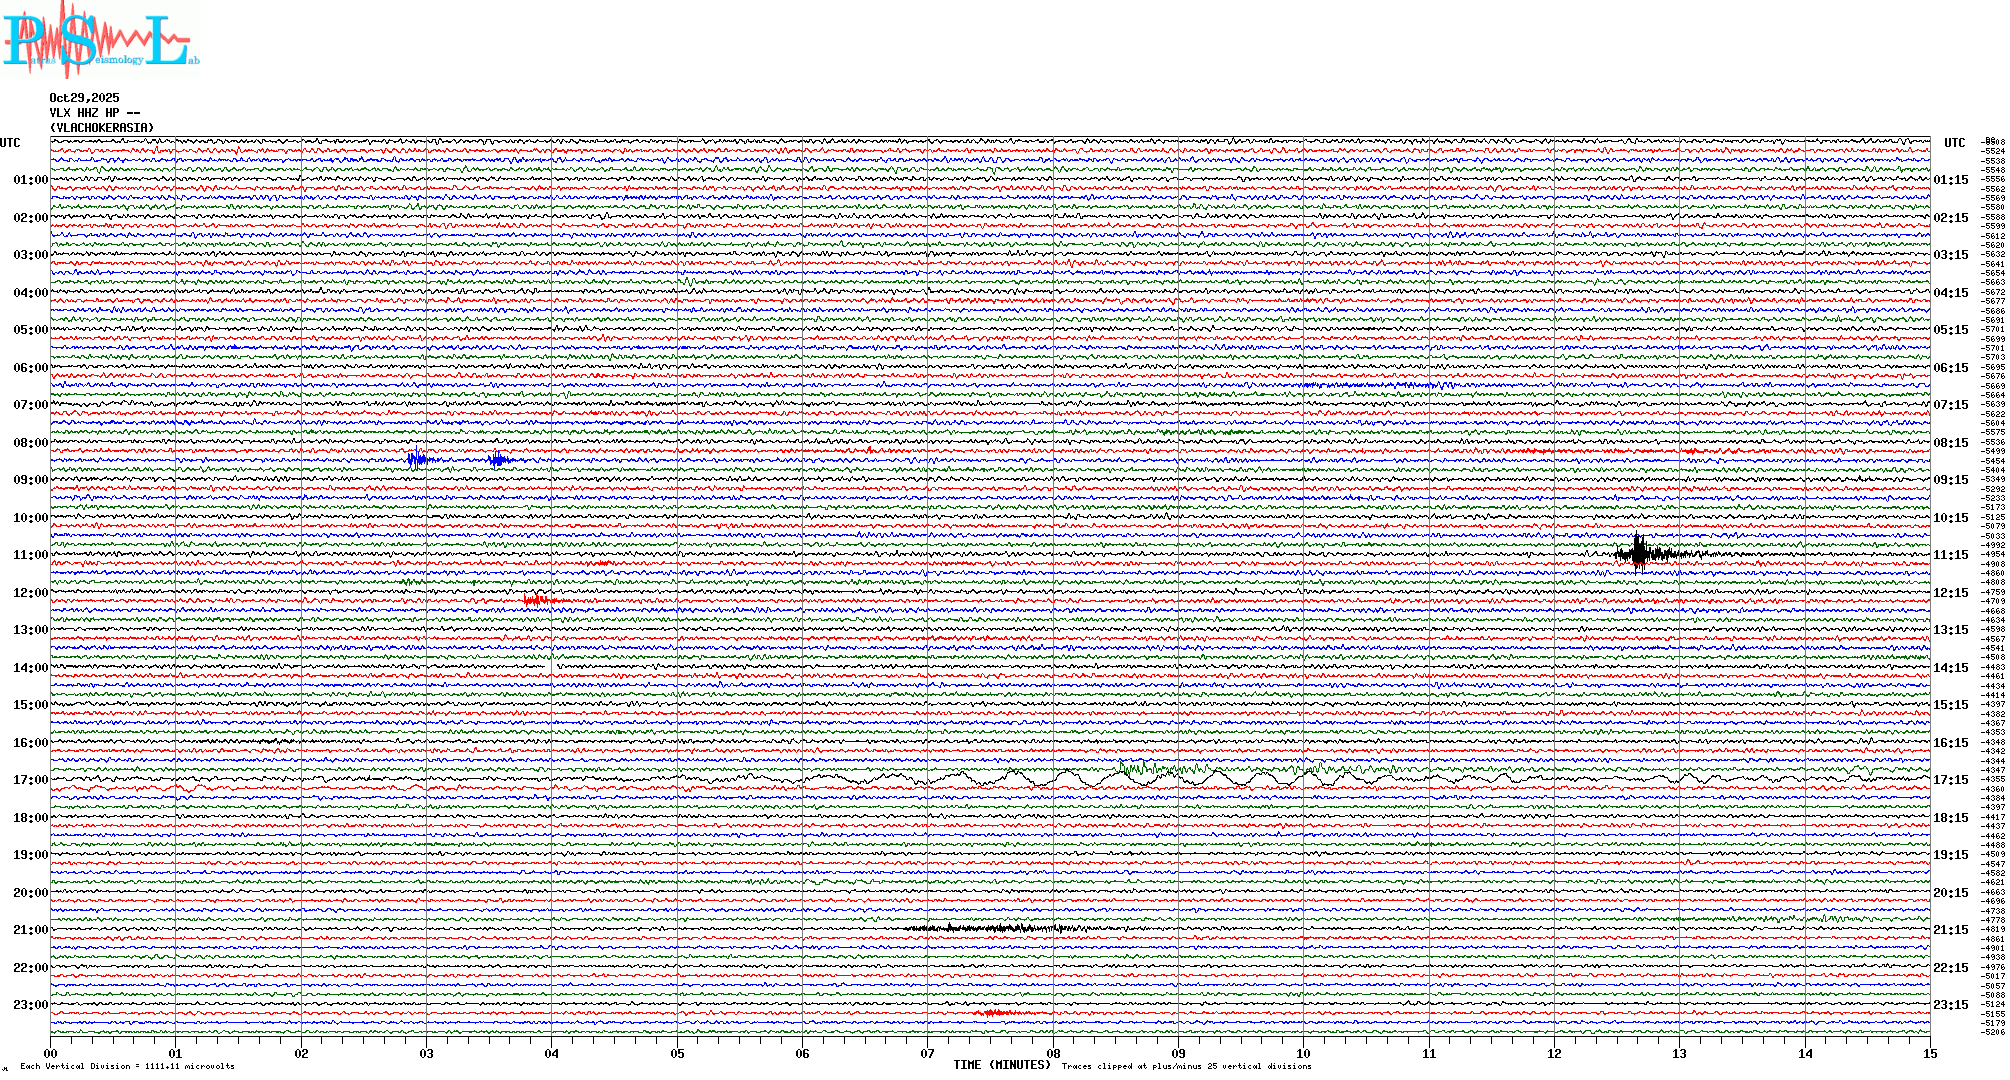
Task: Click the UTC label at top left
Action: coord(10,143)
